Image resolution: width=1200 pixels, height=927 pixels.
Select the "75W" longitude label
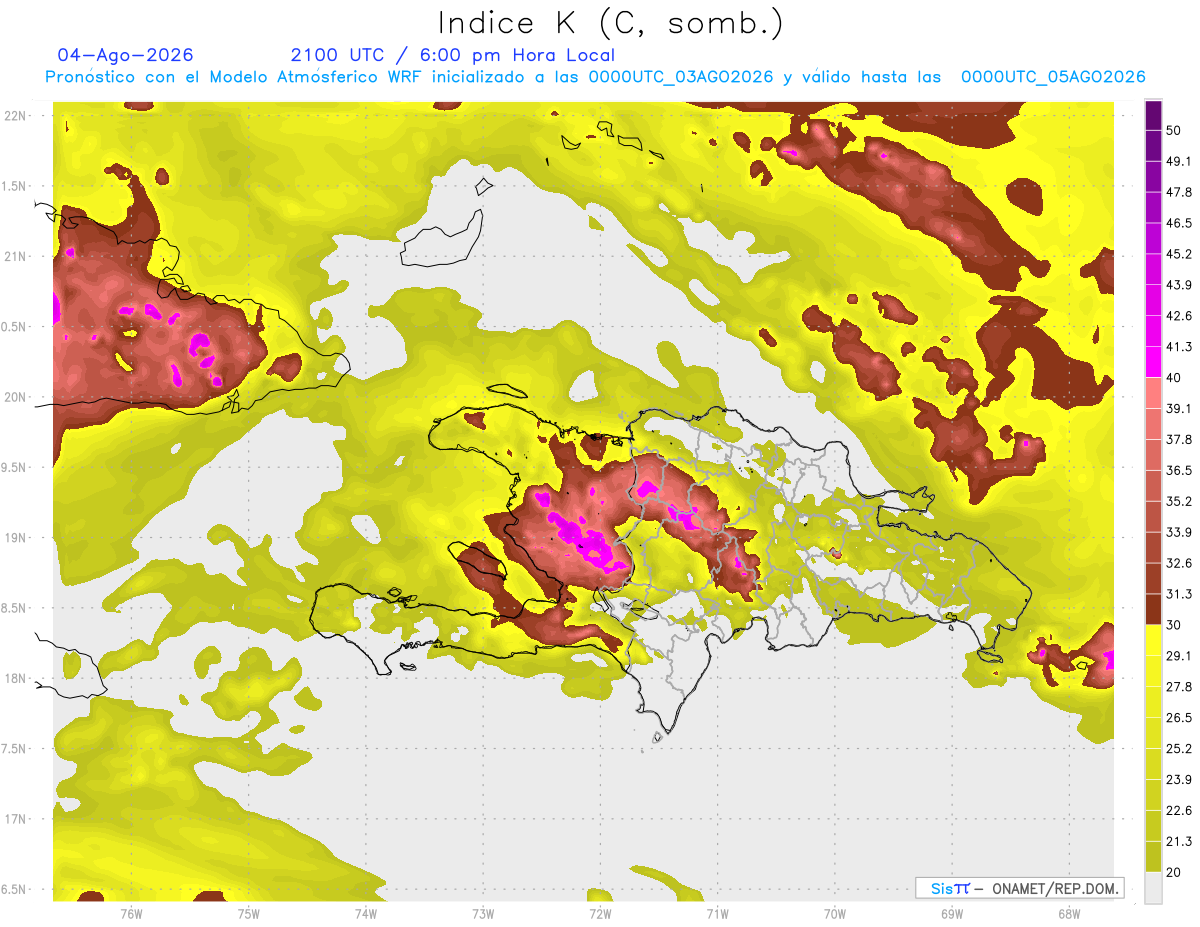click(249, 914)
